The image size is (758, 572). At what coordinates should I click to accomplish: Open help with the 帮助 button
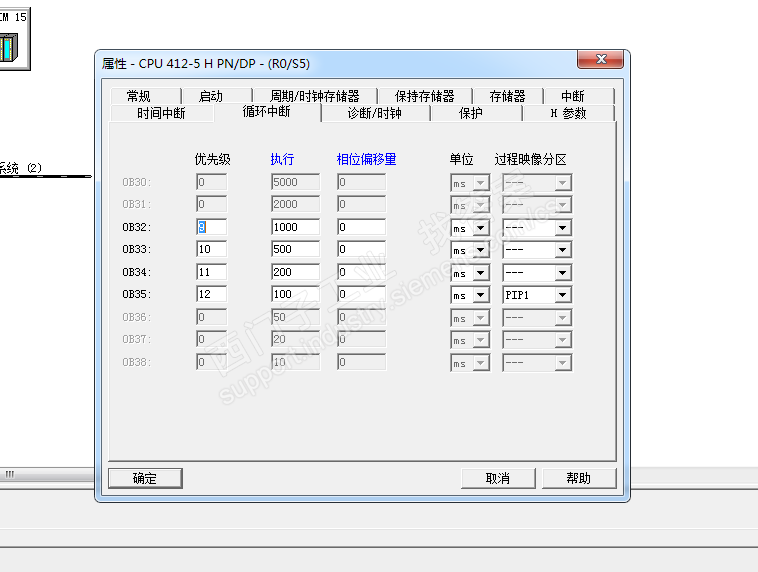point(579,478)
